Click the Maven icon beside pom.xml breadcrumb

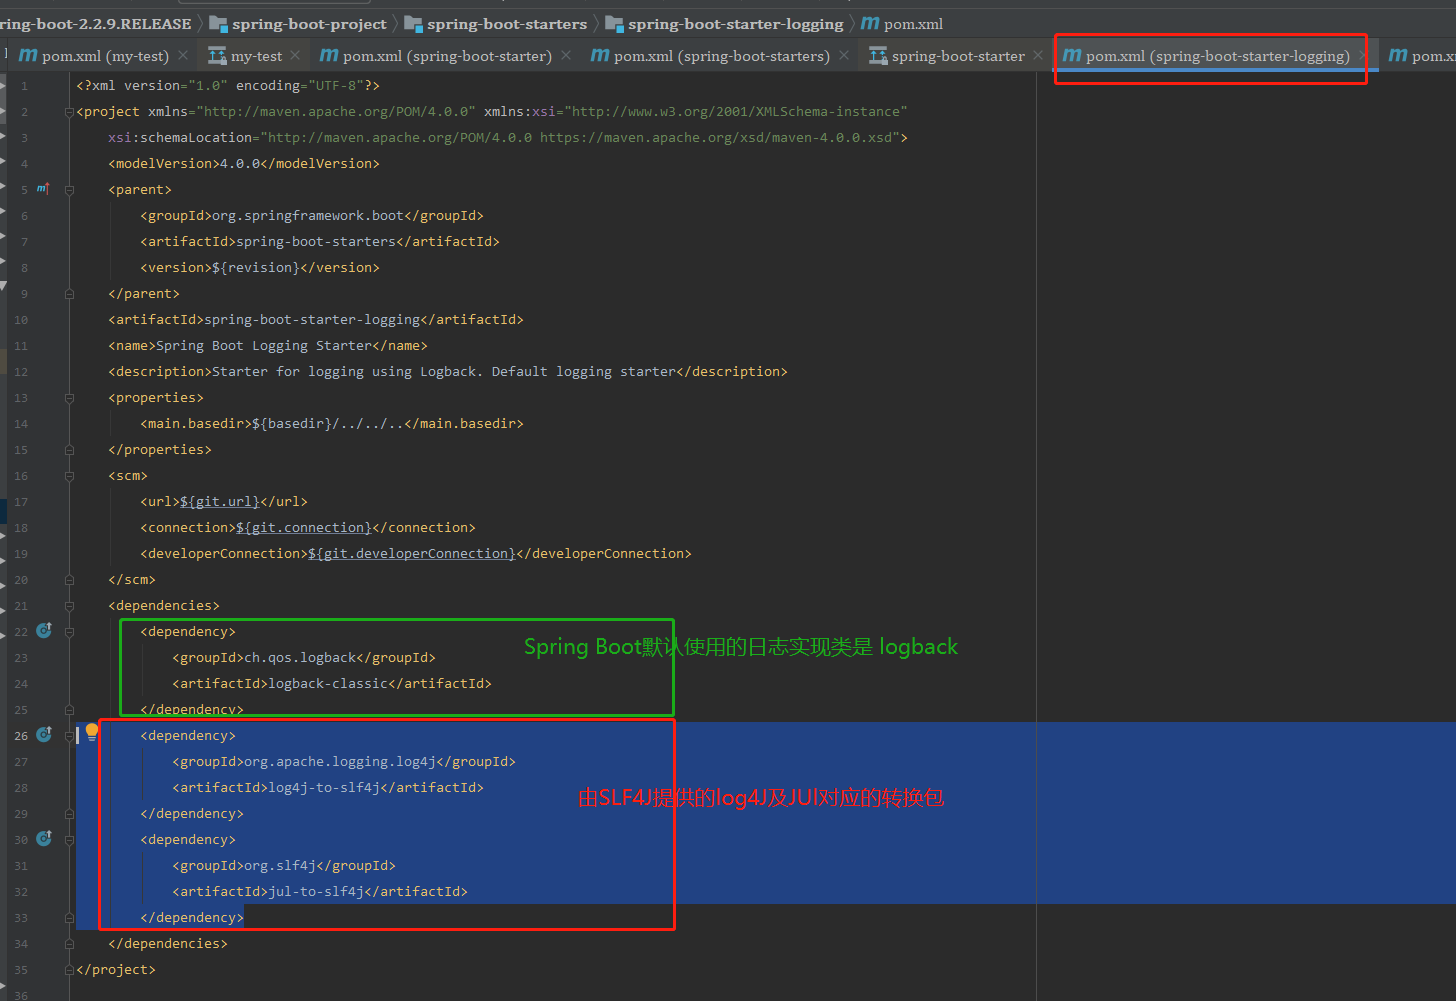pos(870,23)
